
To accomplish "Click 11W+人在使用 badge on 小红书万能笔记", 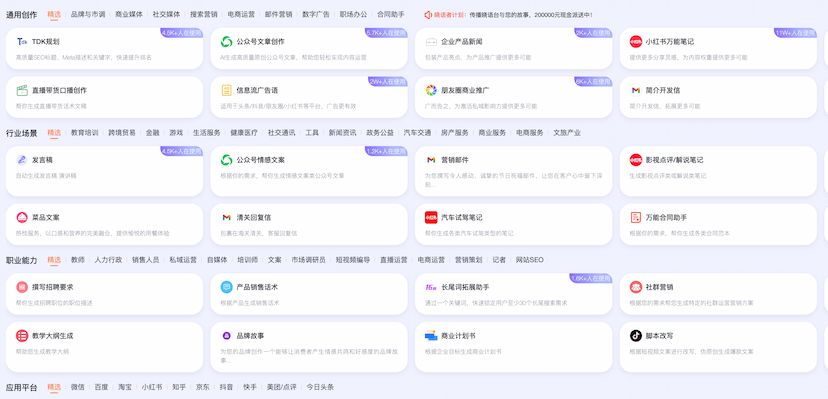I will tap(795, 33).
